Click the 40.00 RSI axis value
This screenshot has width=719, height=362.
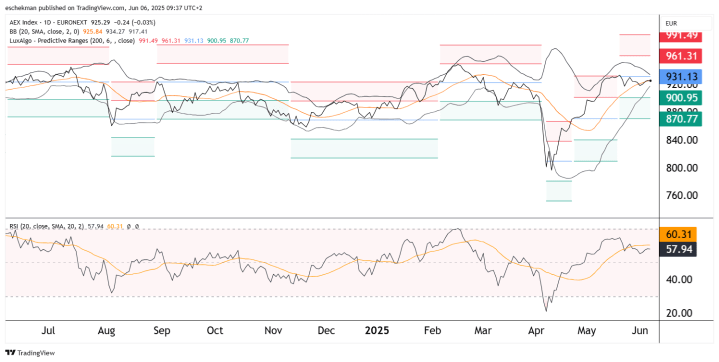[x=680, y=279]
